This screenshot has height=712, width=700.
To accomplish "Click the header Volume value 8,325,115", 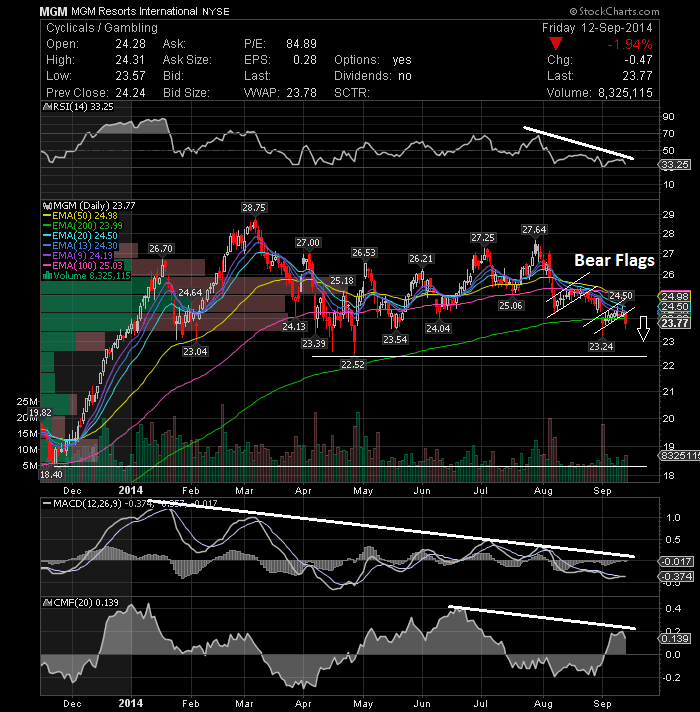I will [x=625, y=93].
